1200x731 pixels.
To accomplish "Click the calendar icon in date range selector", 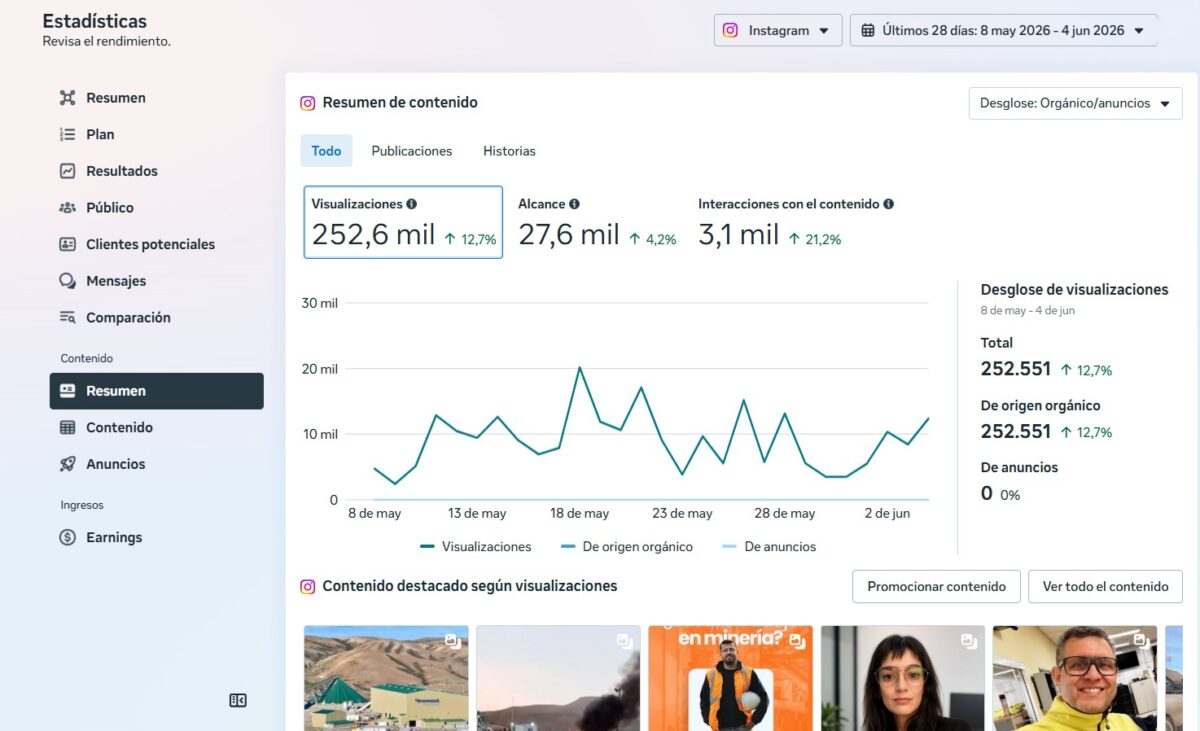I will 868,30.
